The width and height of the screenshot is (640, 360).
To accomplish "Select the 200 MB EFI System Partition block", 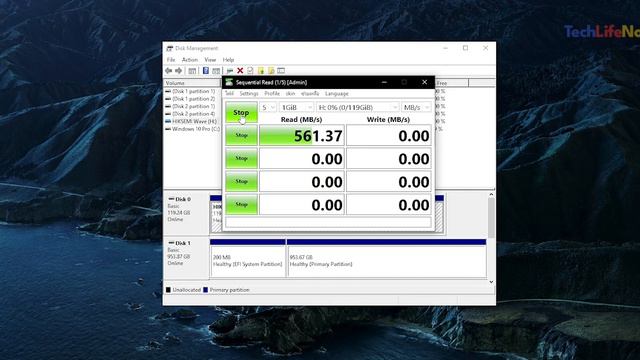I will point(247,259).
